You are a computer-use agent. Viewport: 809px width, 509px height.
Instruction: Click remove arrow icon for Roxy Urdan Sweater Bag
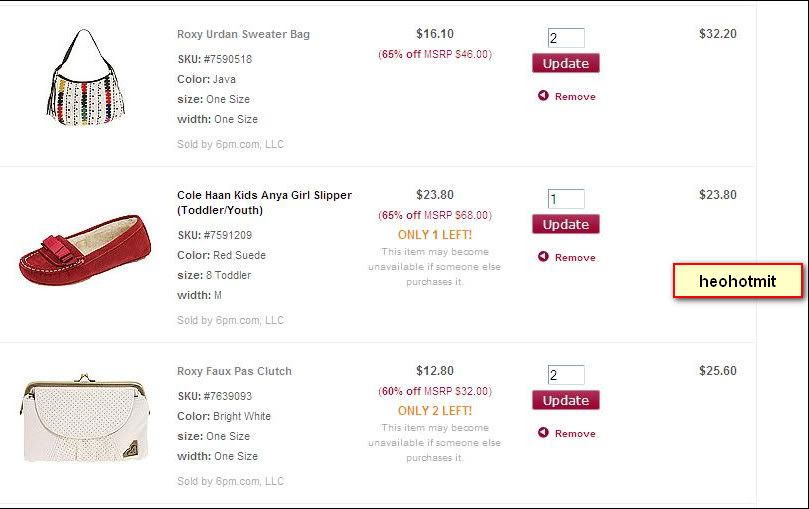coord(543,96)
